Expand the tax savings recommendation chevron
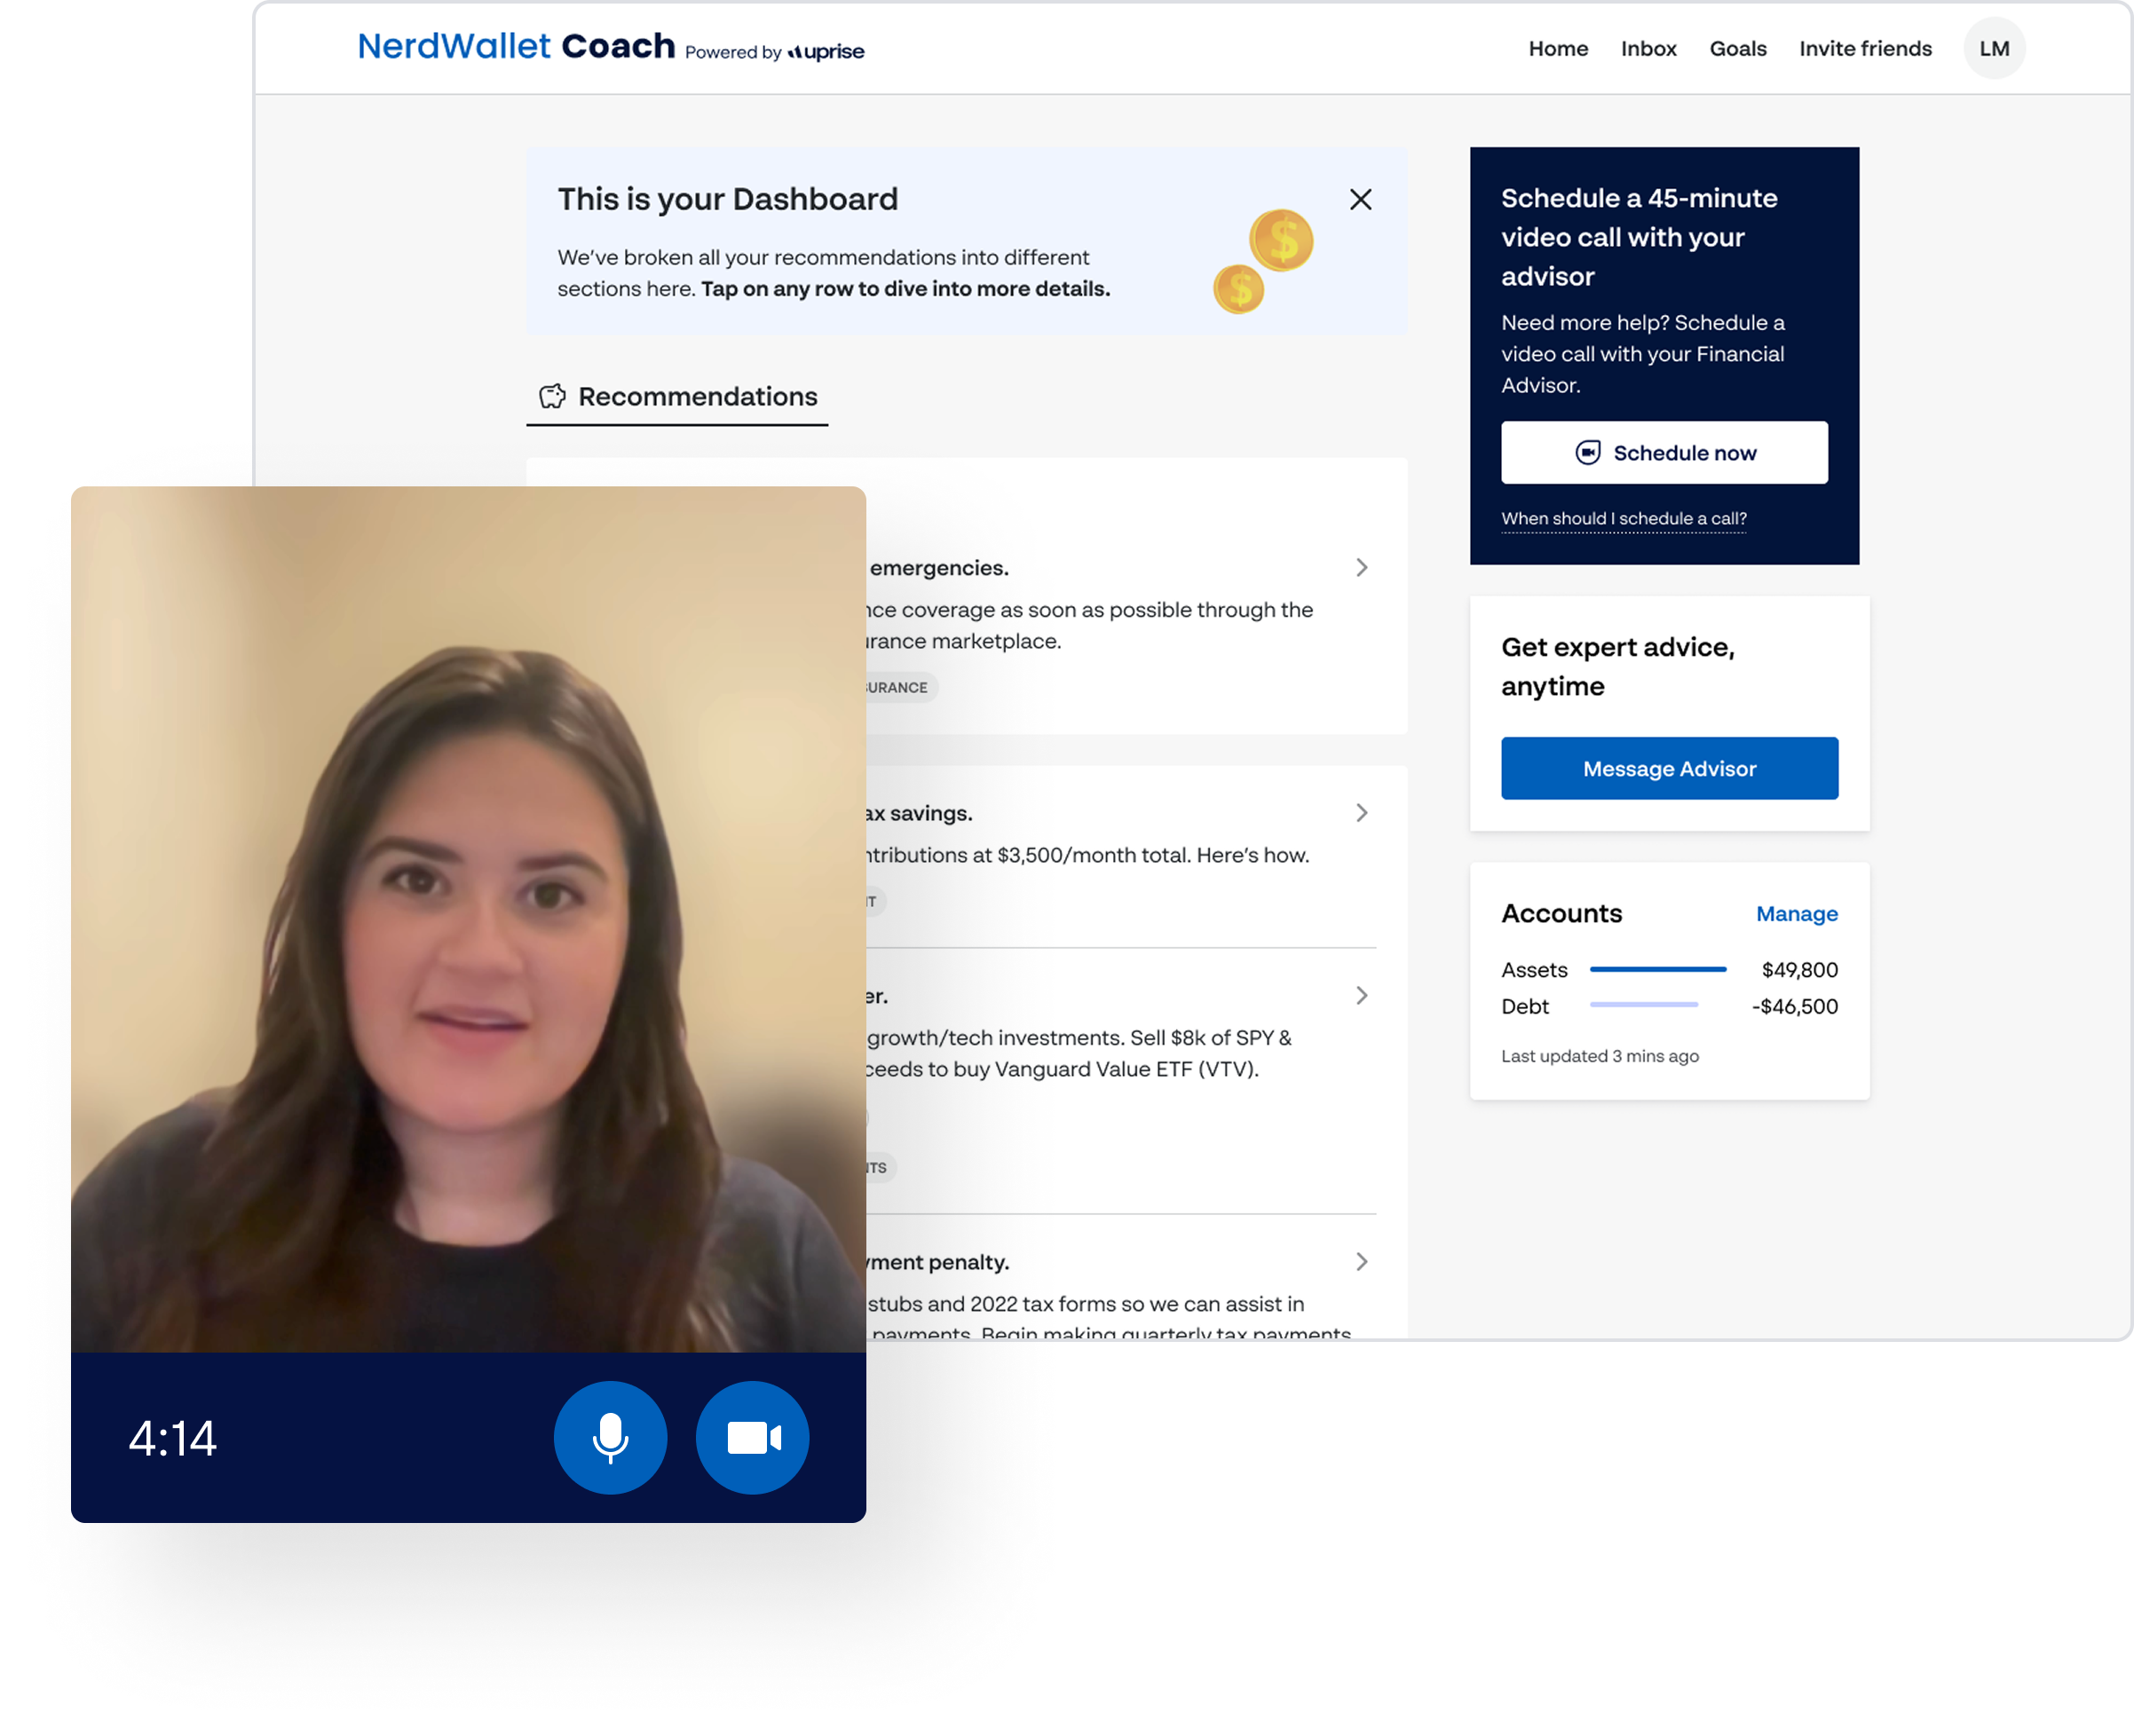Screen dimensions: 2134x1736 coord(1361,813)
